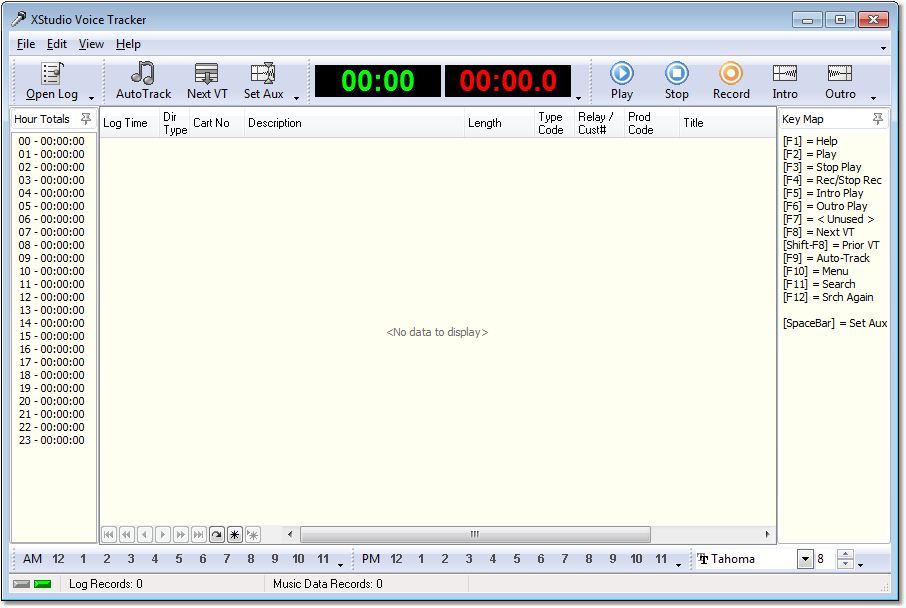Click the Type Code column header
906x608 pixels.
point(554,123)
